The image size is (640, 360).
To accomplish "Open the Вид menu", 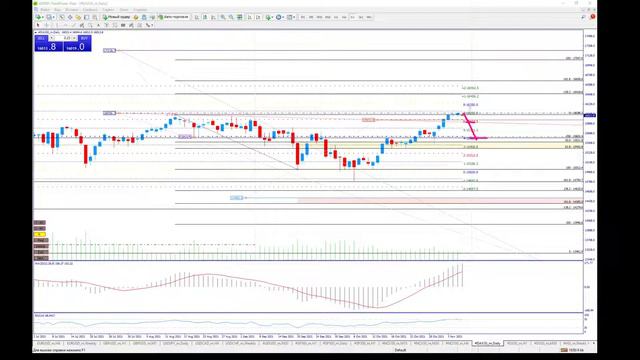I will click(57, 9).
